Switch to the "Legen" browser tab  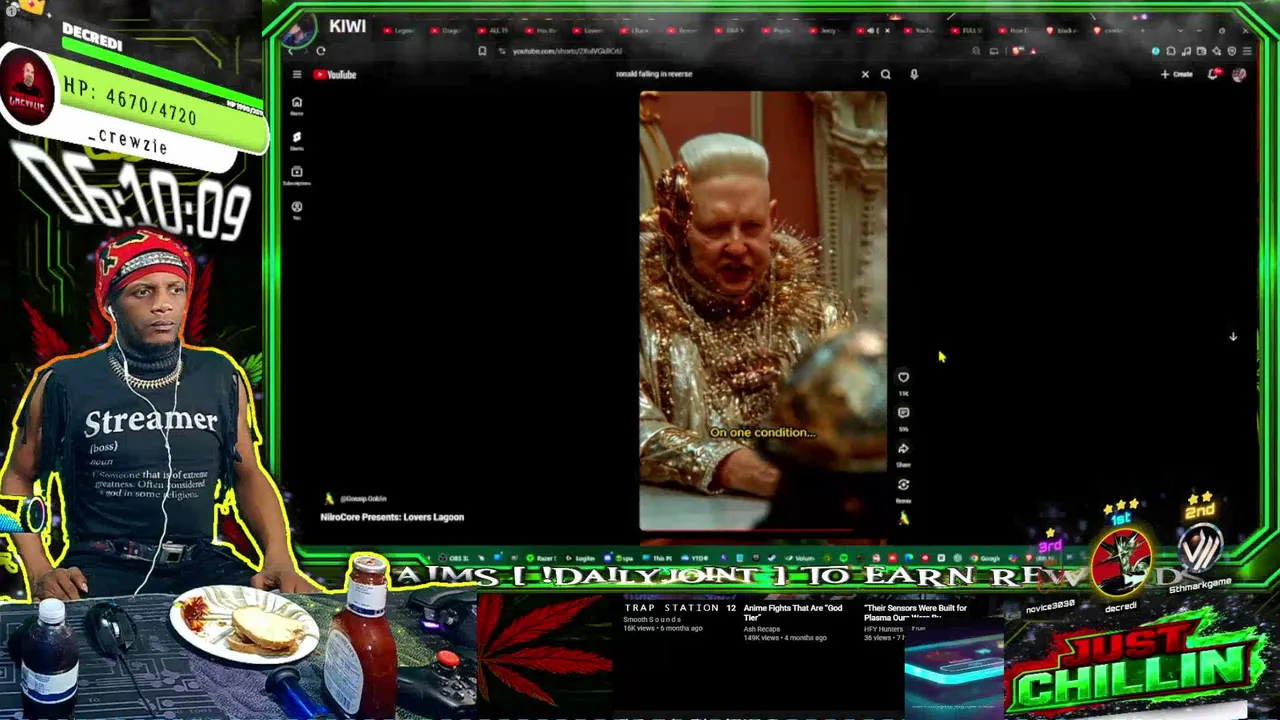400,31
